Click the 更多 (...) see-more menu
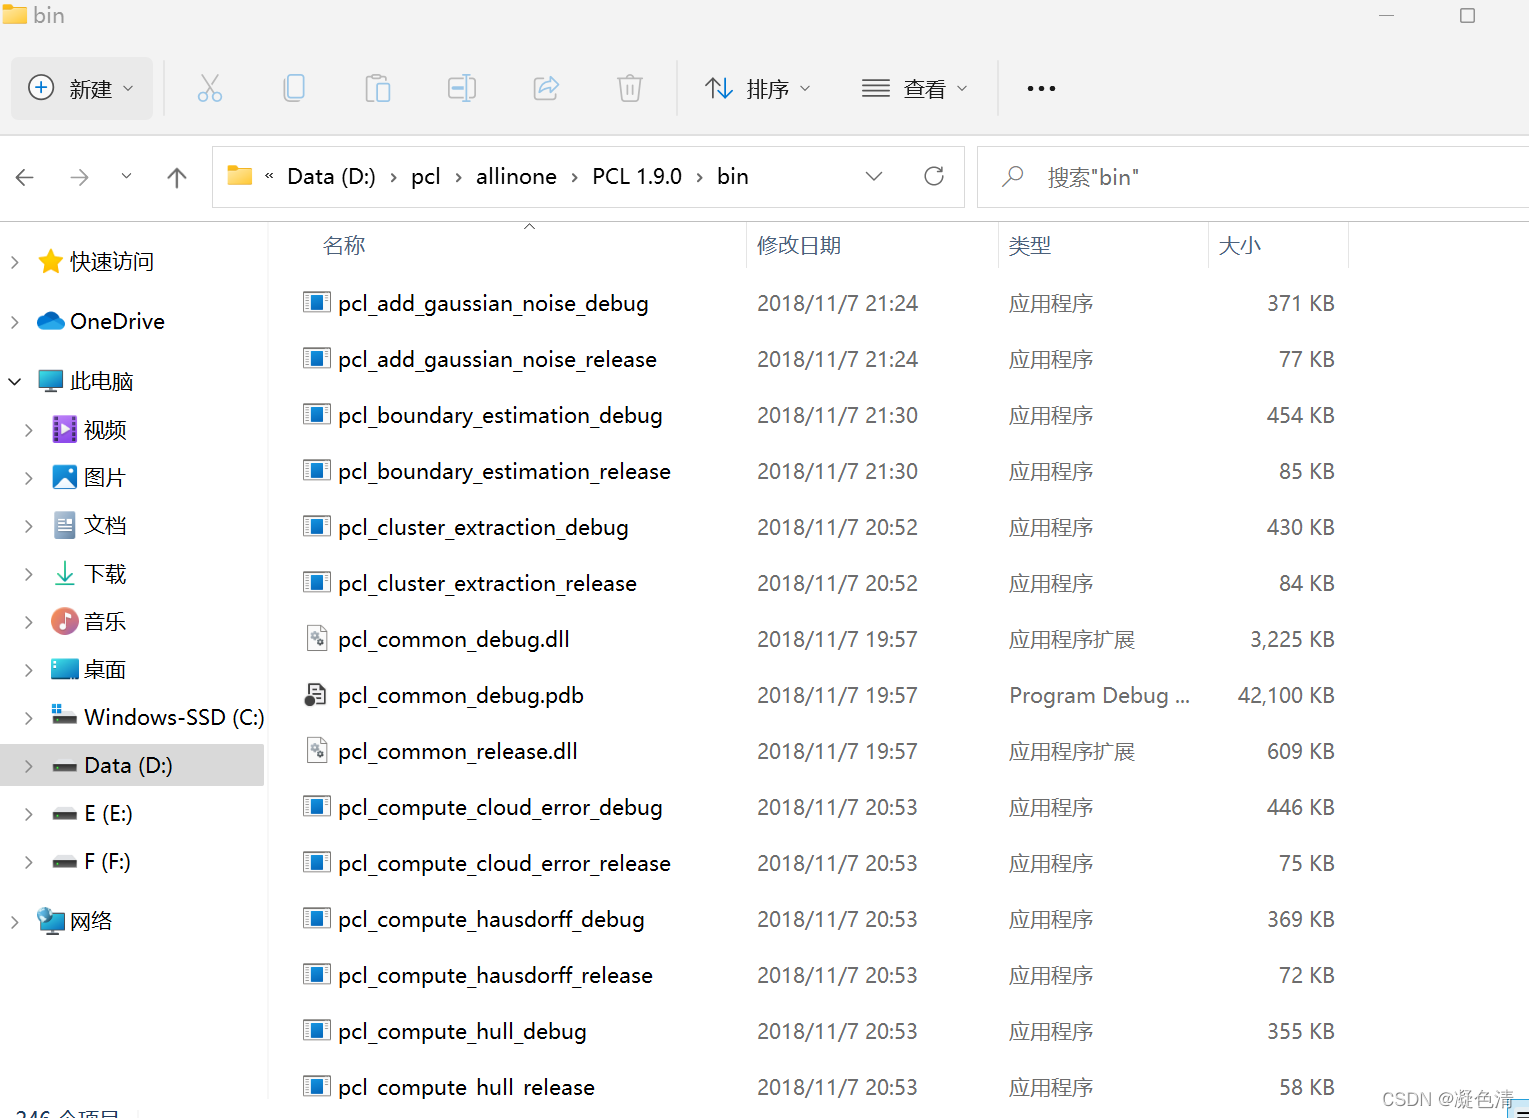Viewport: 1529px width, 1118px height. coord(1040,88)
